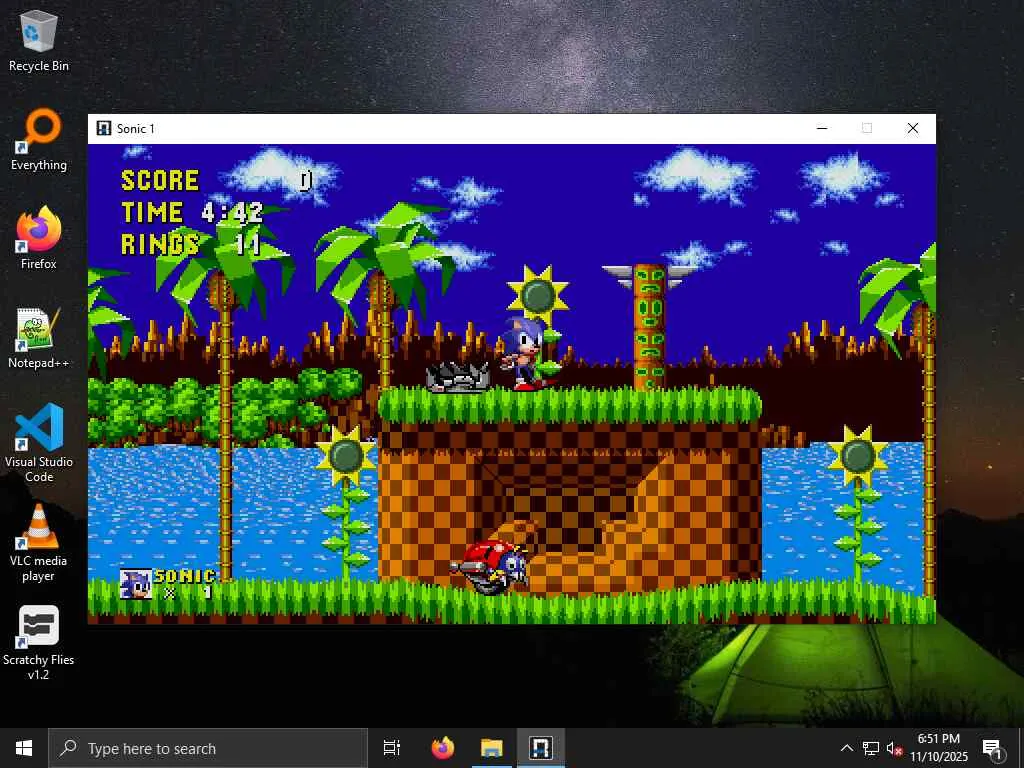
Task: Select the Firefox desktop shortcut
Action: (39, 238)
